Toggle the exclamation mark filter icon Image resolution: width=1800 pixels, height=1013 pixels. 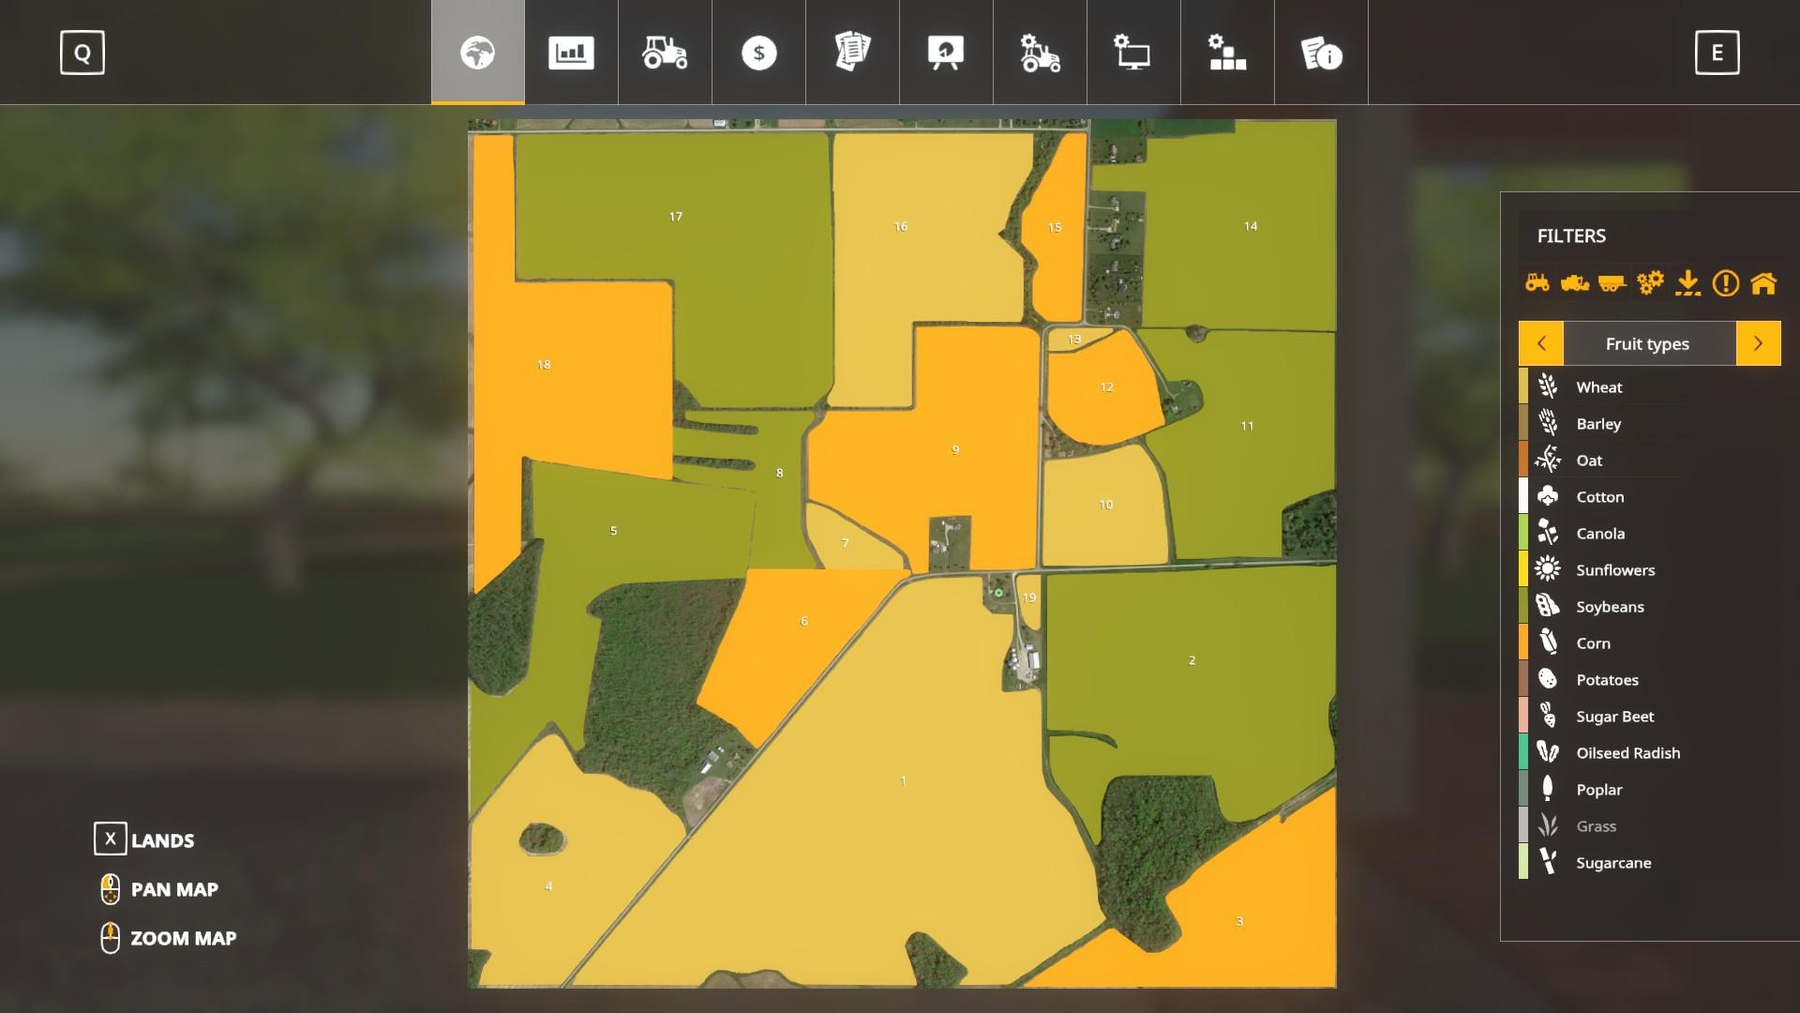coord(1726,283)
